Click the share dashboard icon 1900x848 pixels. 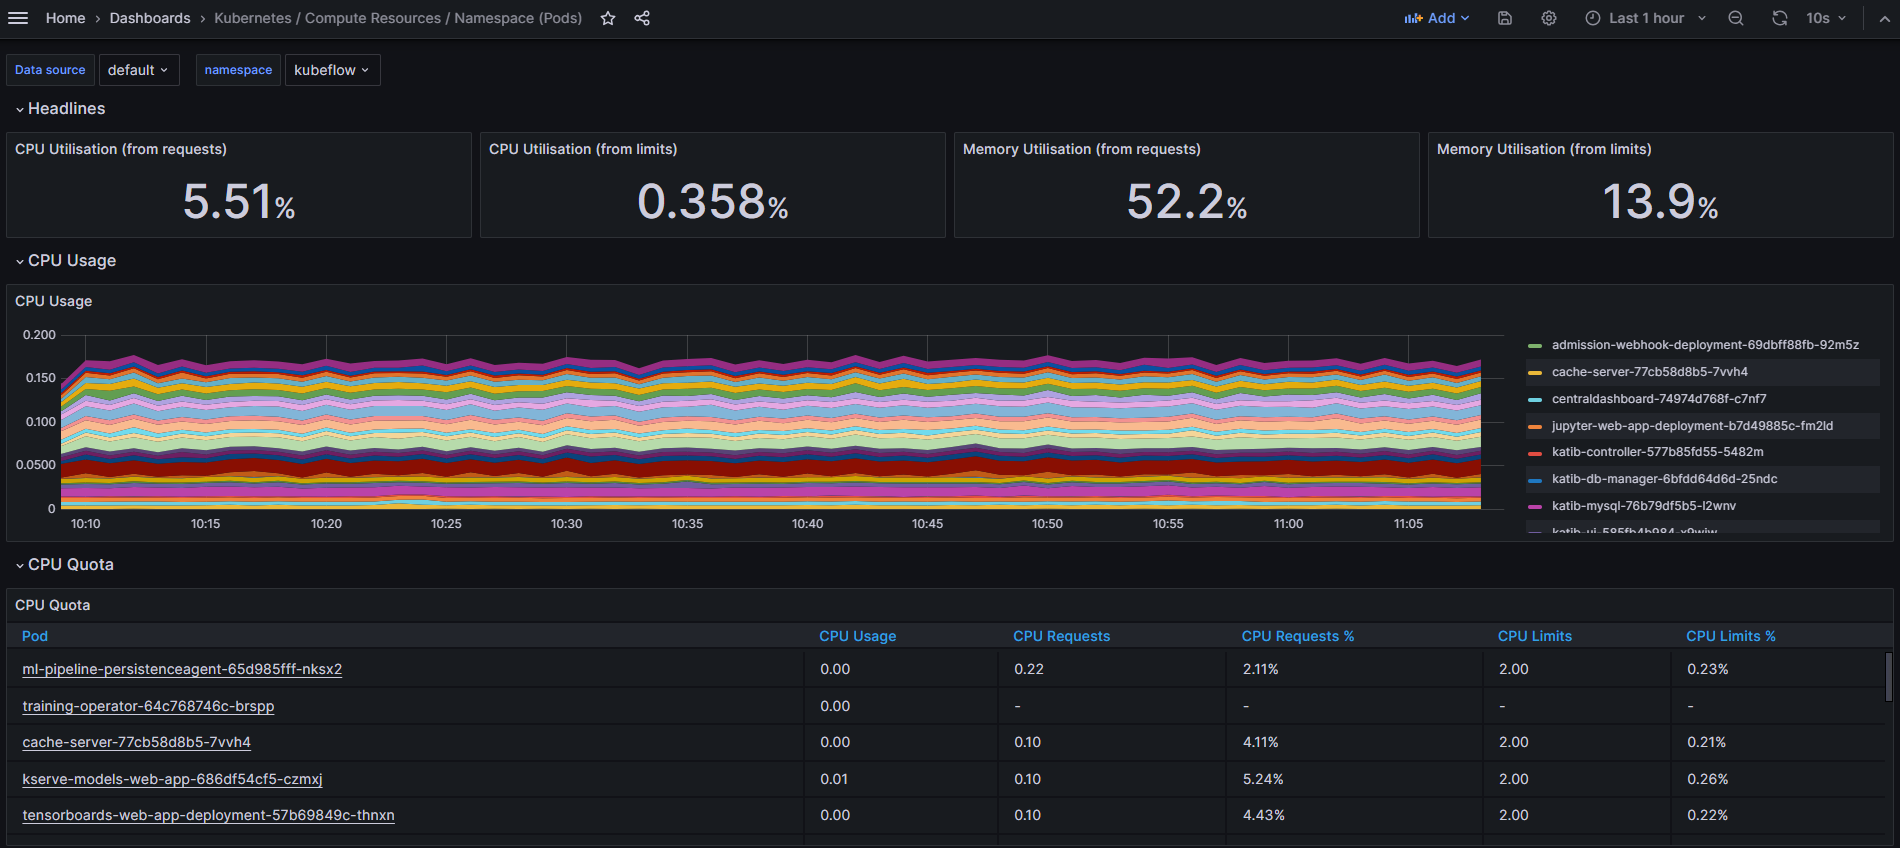point(642,18)
